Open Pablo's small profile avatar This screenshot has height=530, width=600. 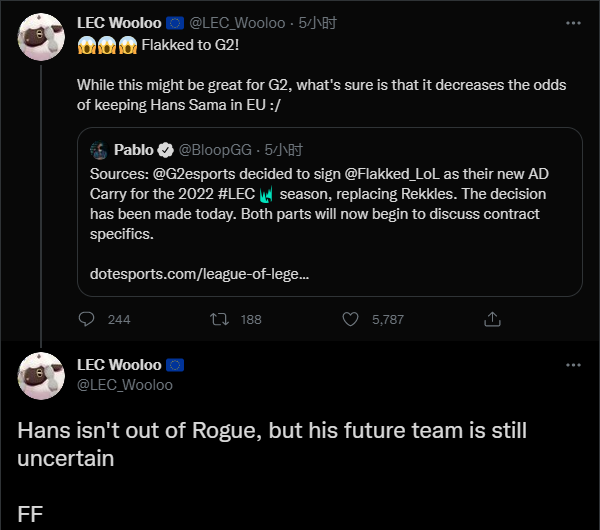[x=99, y=150]
